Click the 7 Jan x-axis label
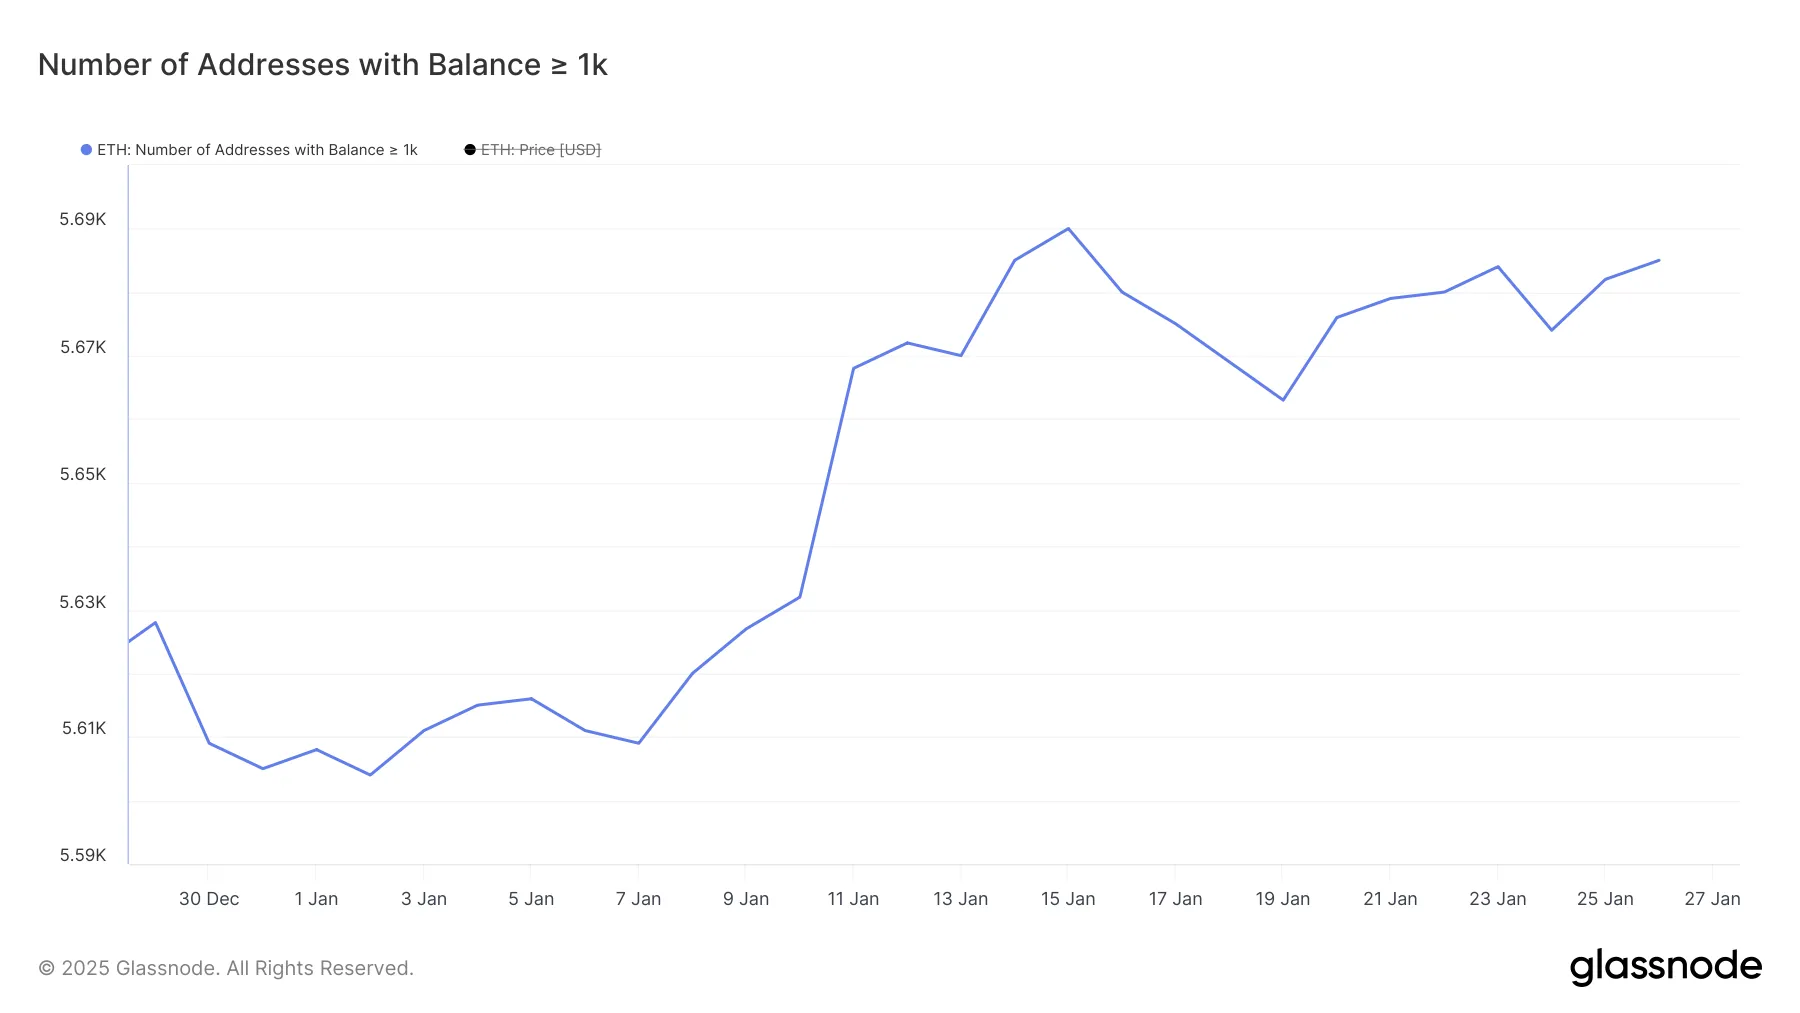Screen dimensions: 1800x1013 pyautogui.click(x=638, y=899)
